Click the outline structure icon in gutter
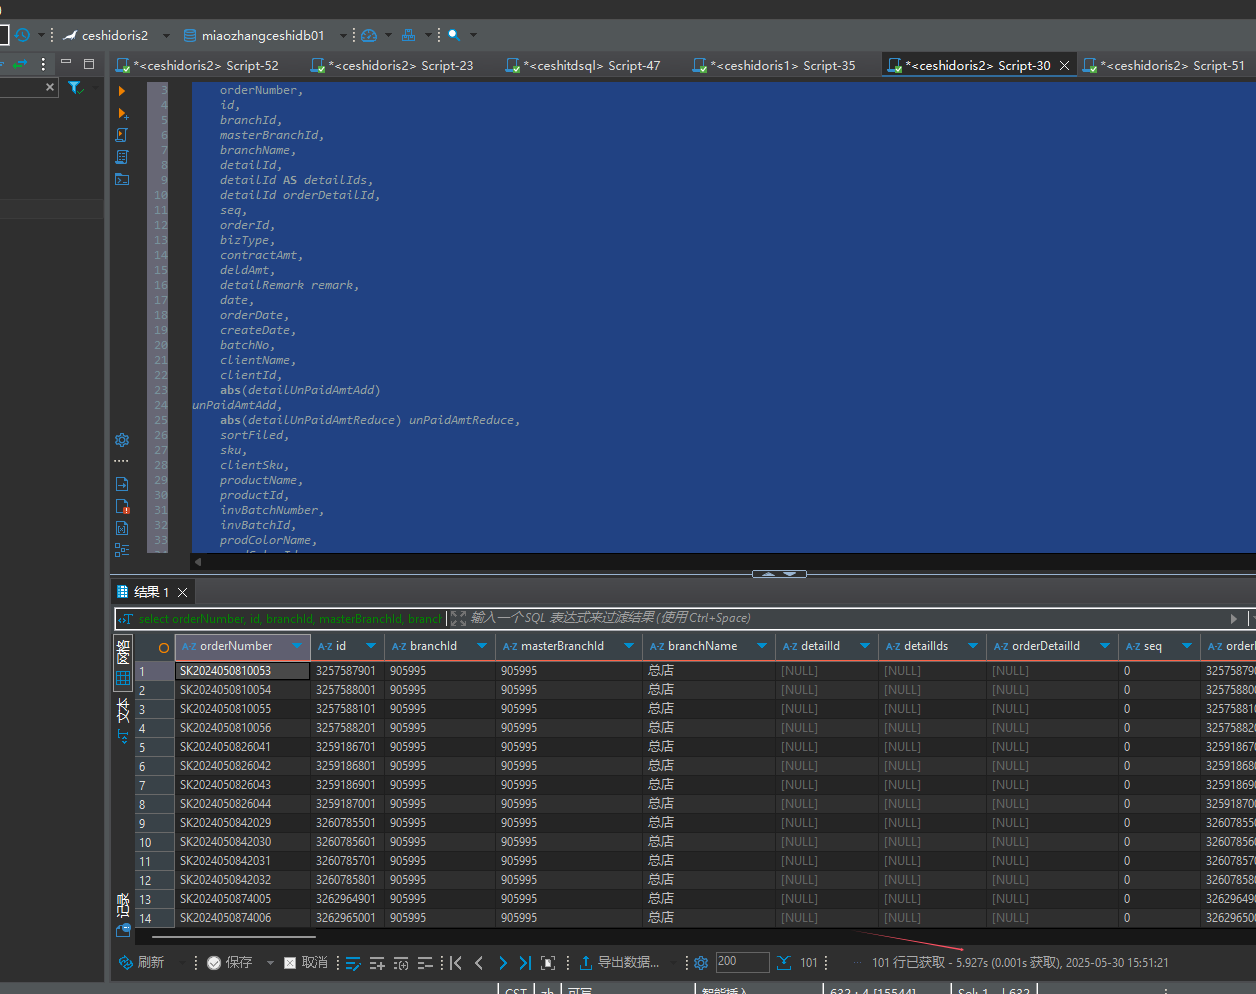The width and height of the screenshot is (1256, 994). coord(122,550)
